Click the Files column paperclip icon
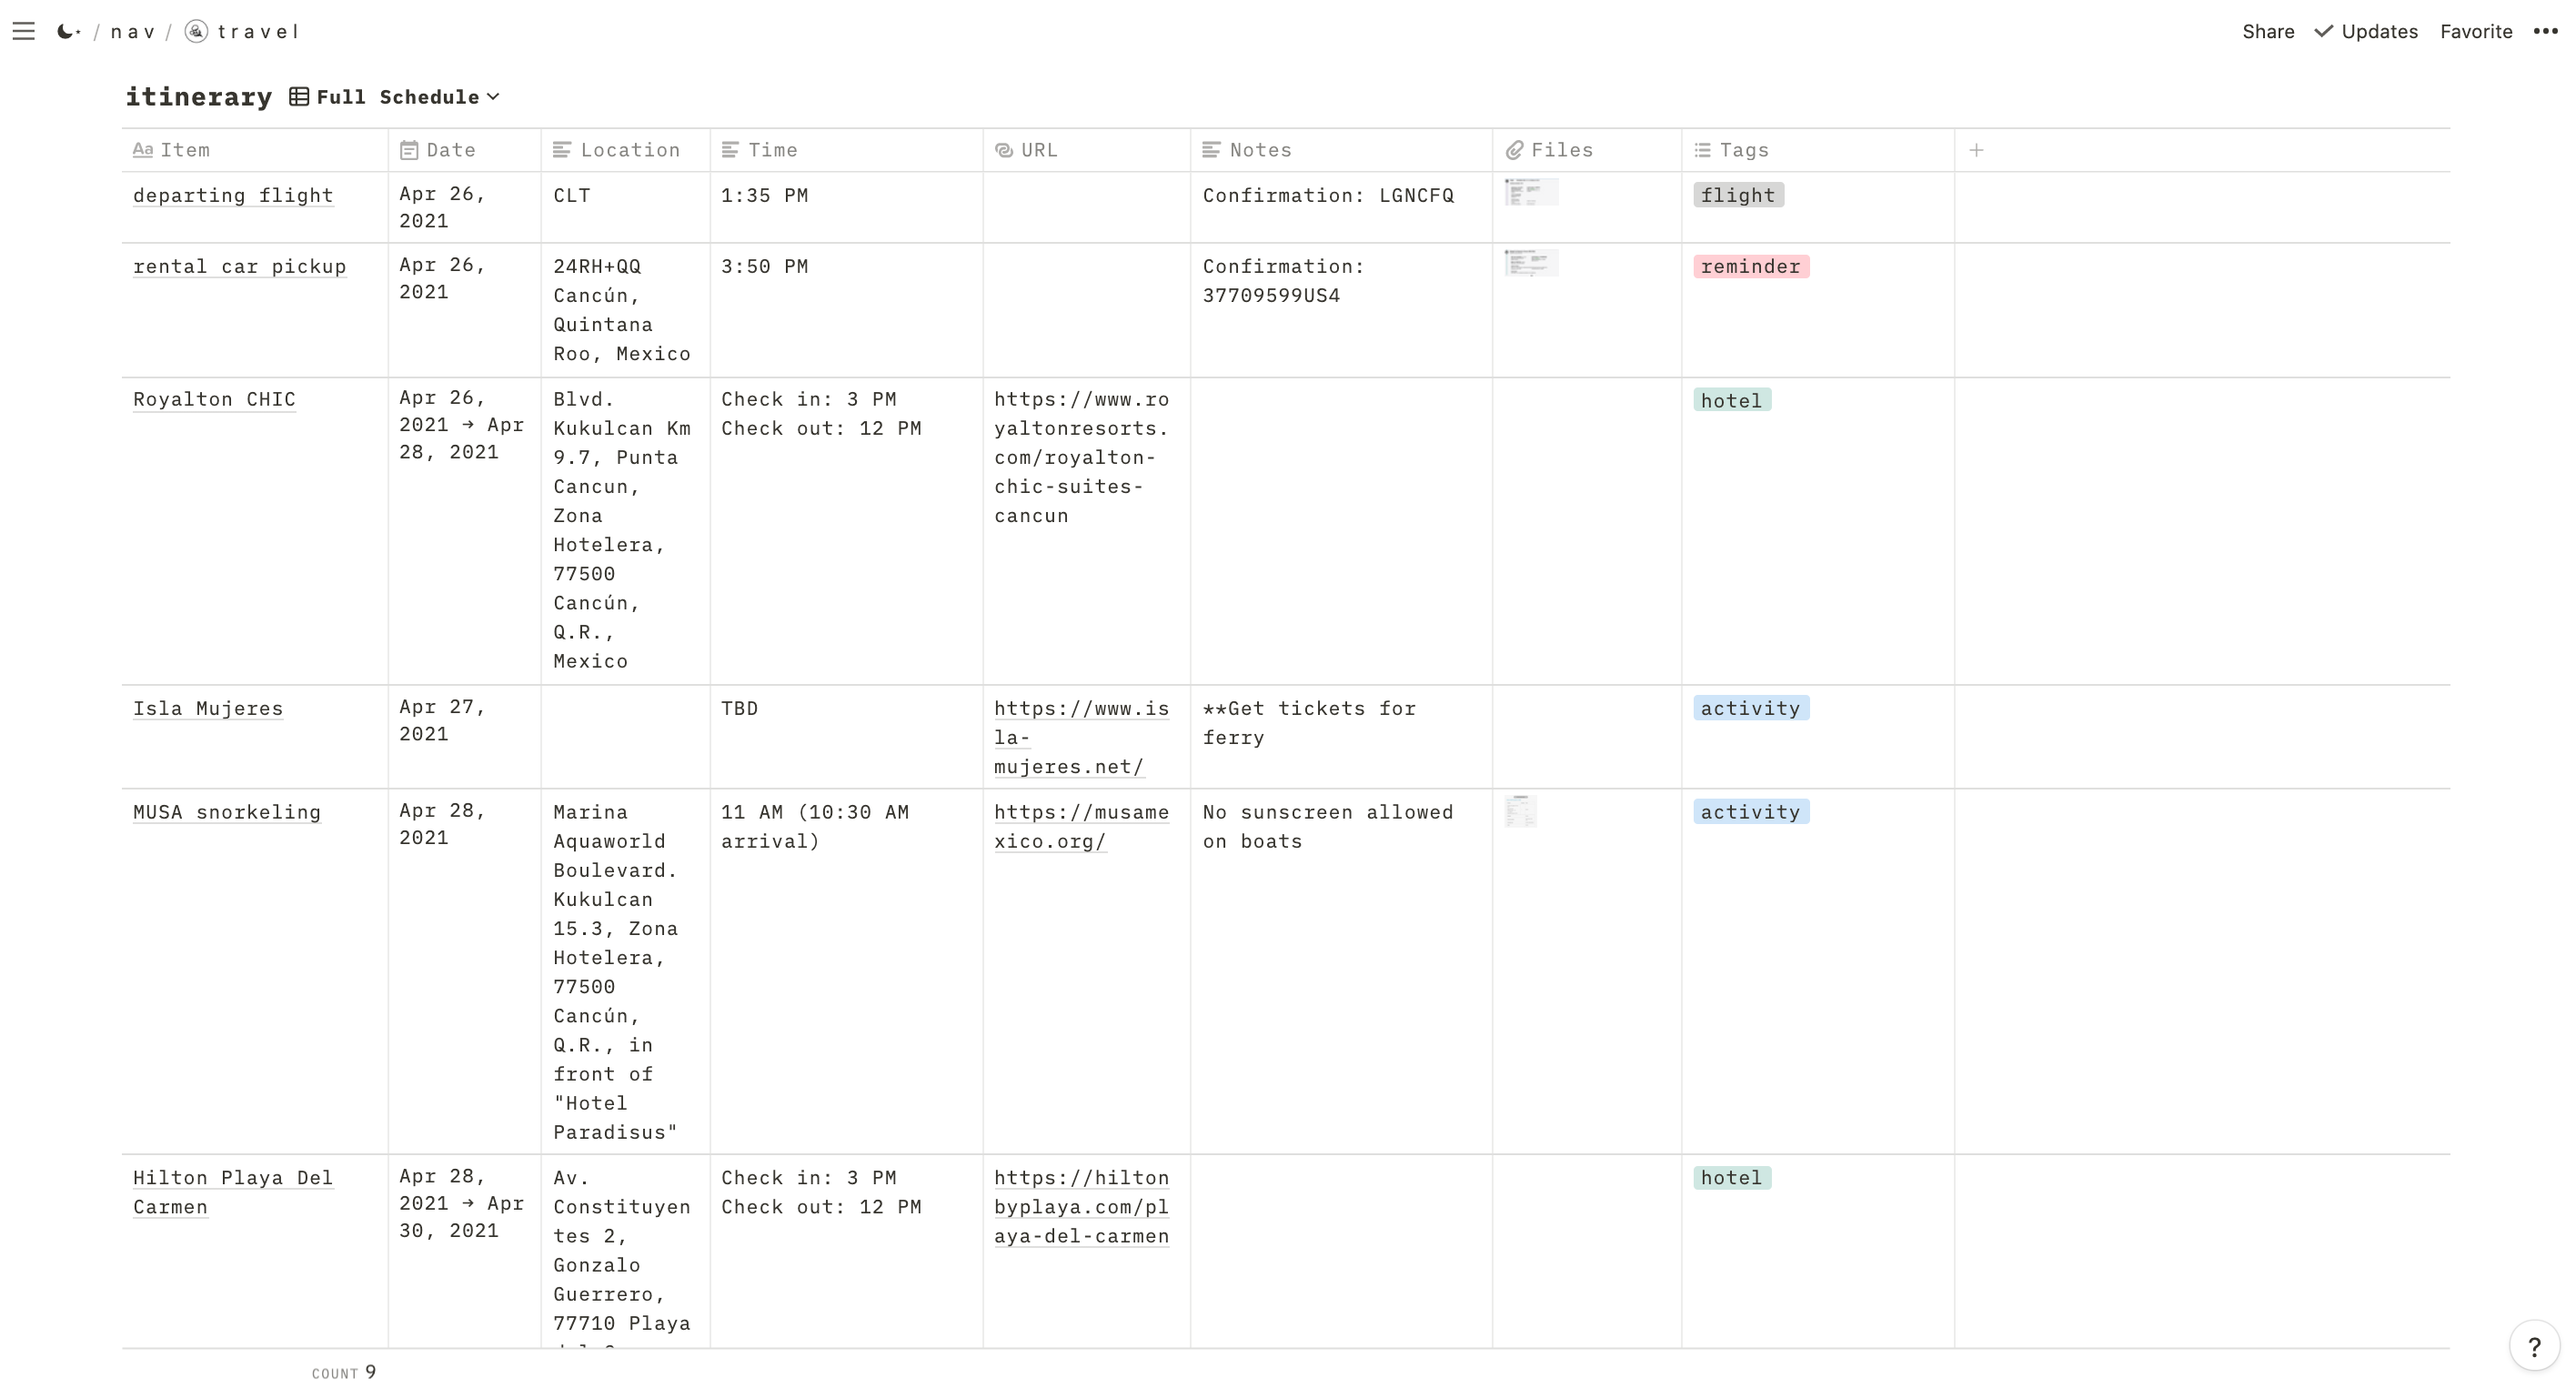Viewport: 2576px width, 1388px height. click(1515, 150)
